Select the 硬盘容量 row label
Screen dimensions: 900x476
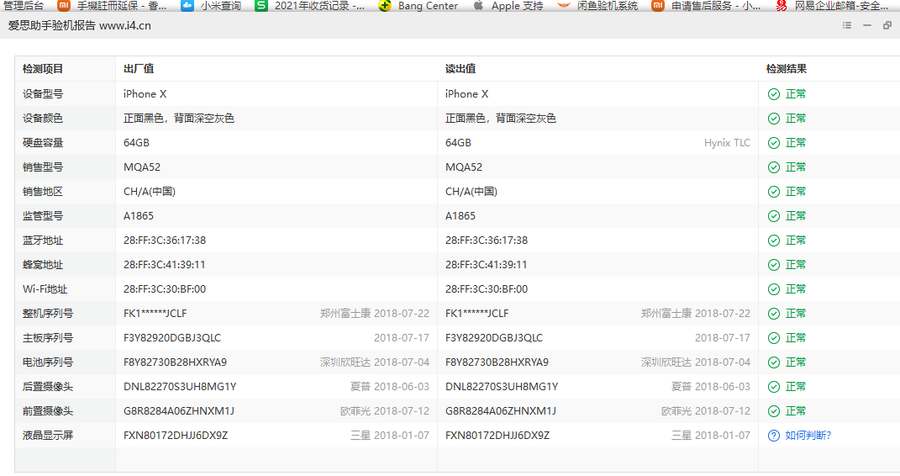(x=43, y=143)
